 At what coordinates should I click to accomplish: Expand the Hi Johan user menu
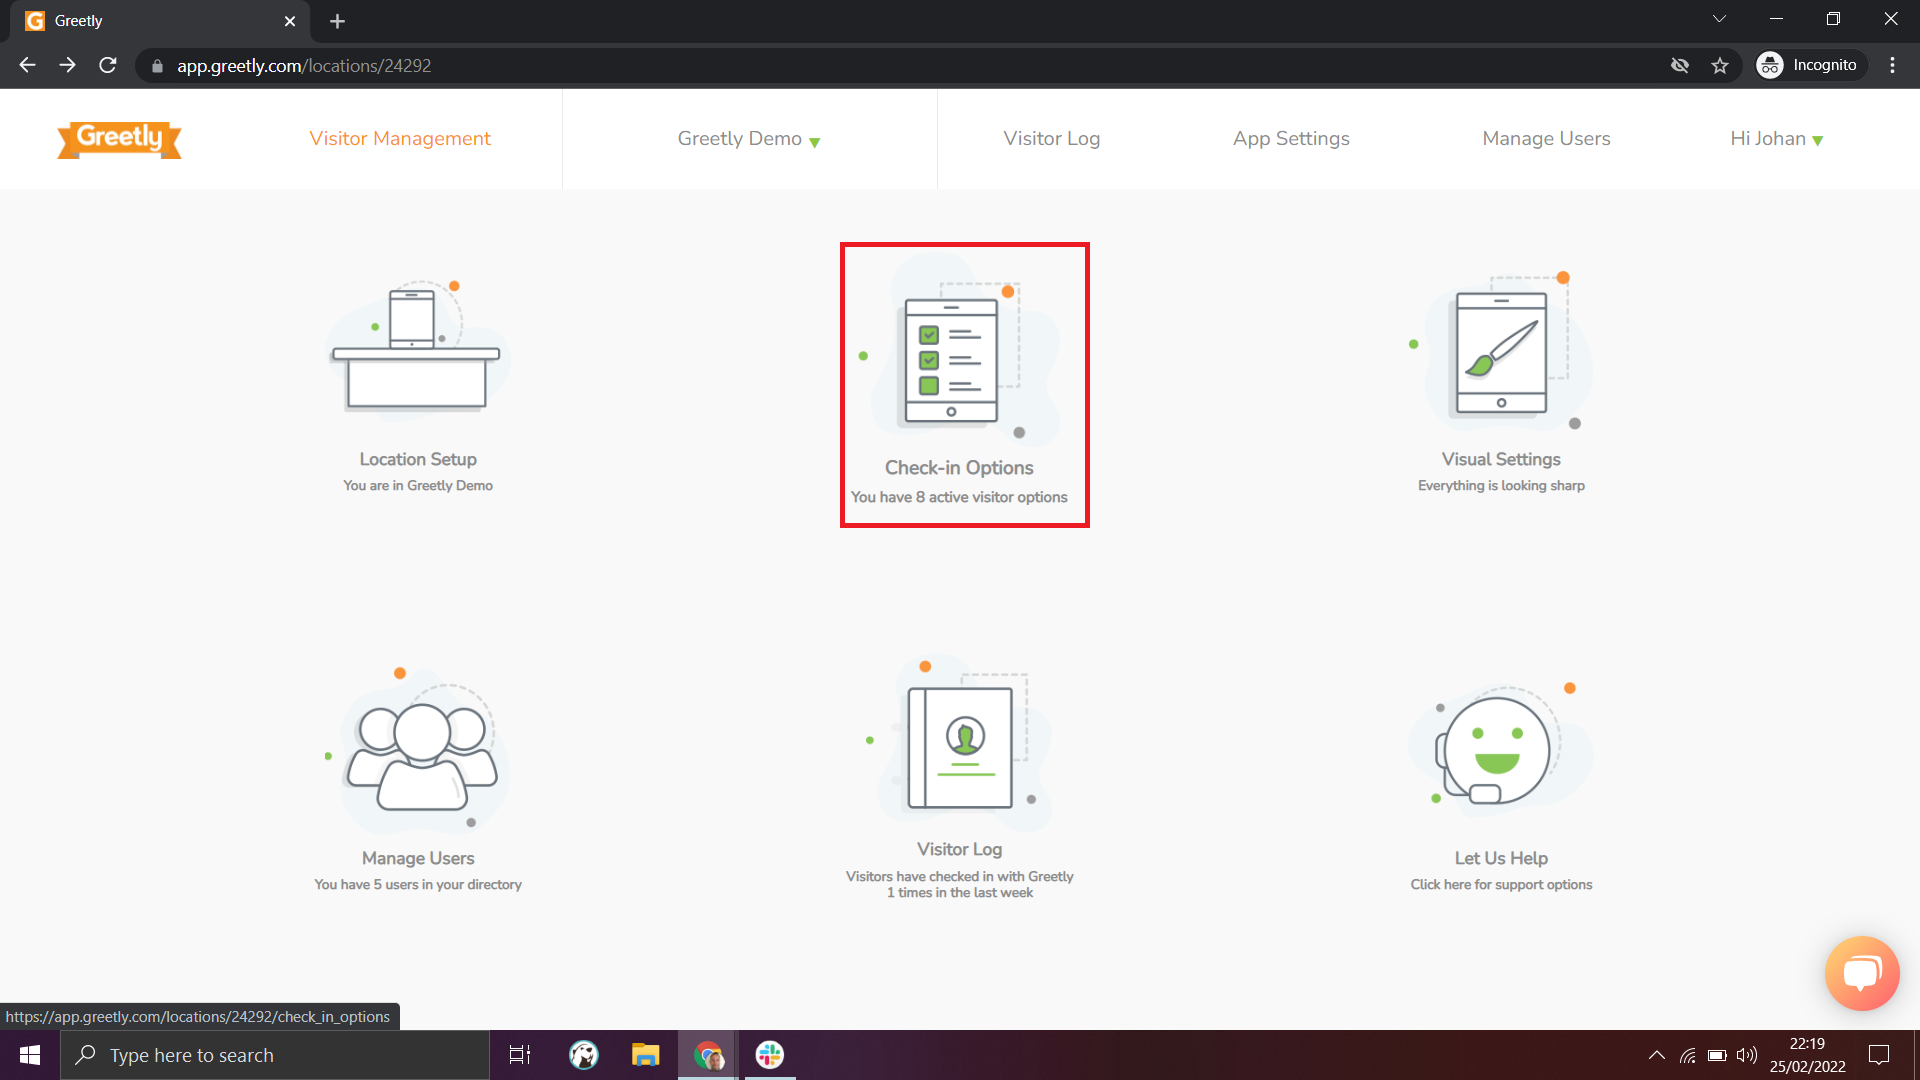pos(1776,139)
